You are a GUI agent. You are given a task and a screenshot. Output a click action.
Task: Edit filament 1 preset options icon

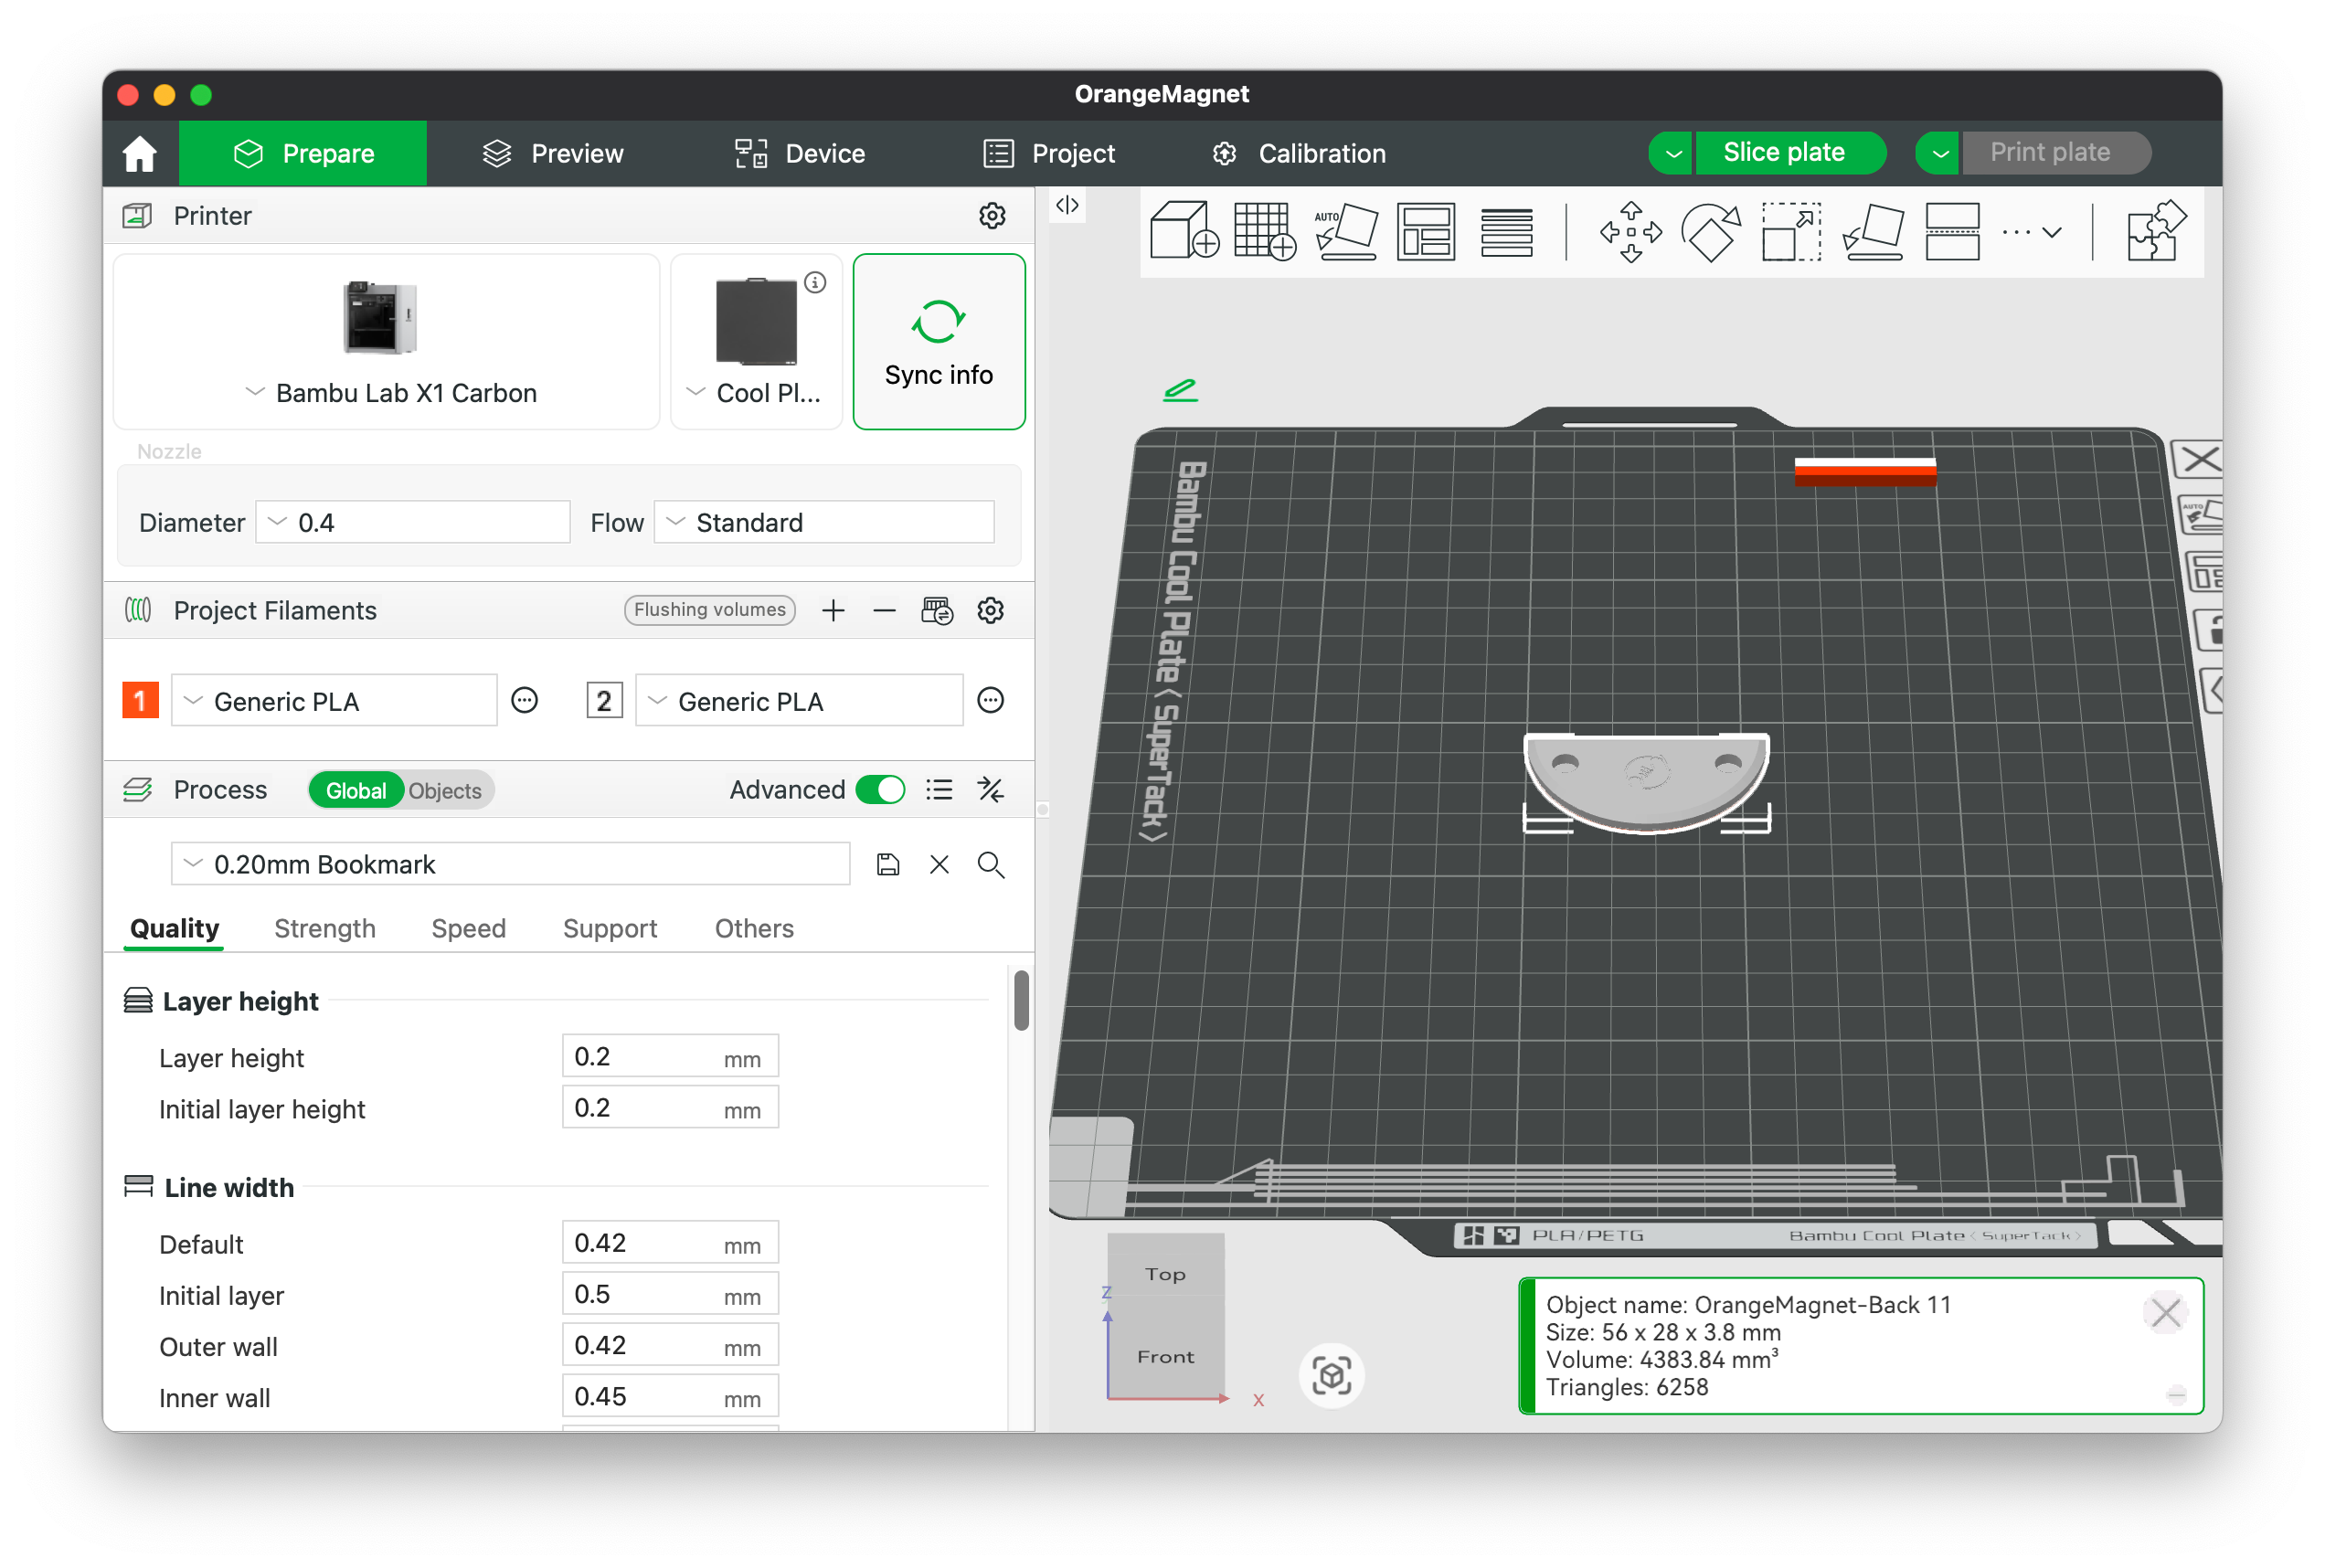tap(524, 700)
